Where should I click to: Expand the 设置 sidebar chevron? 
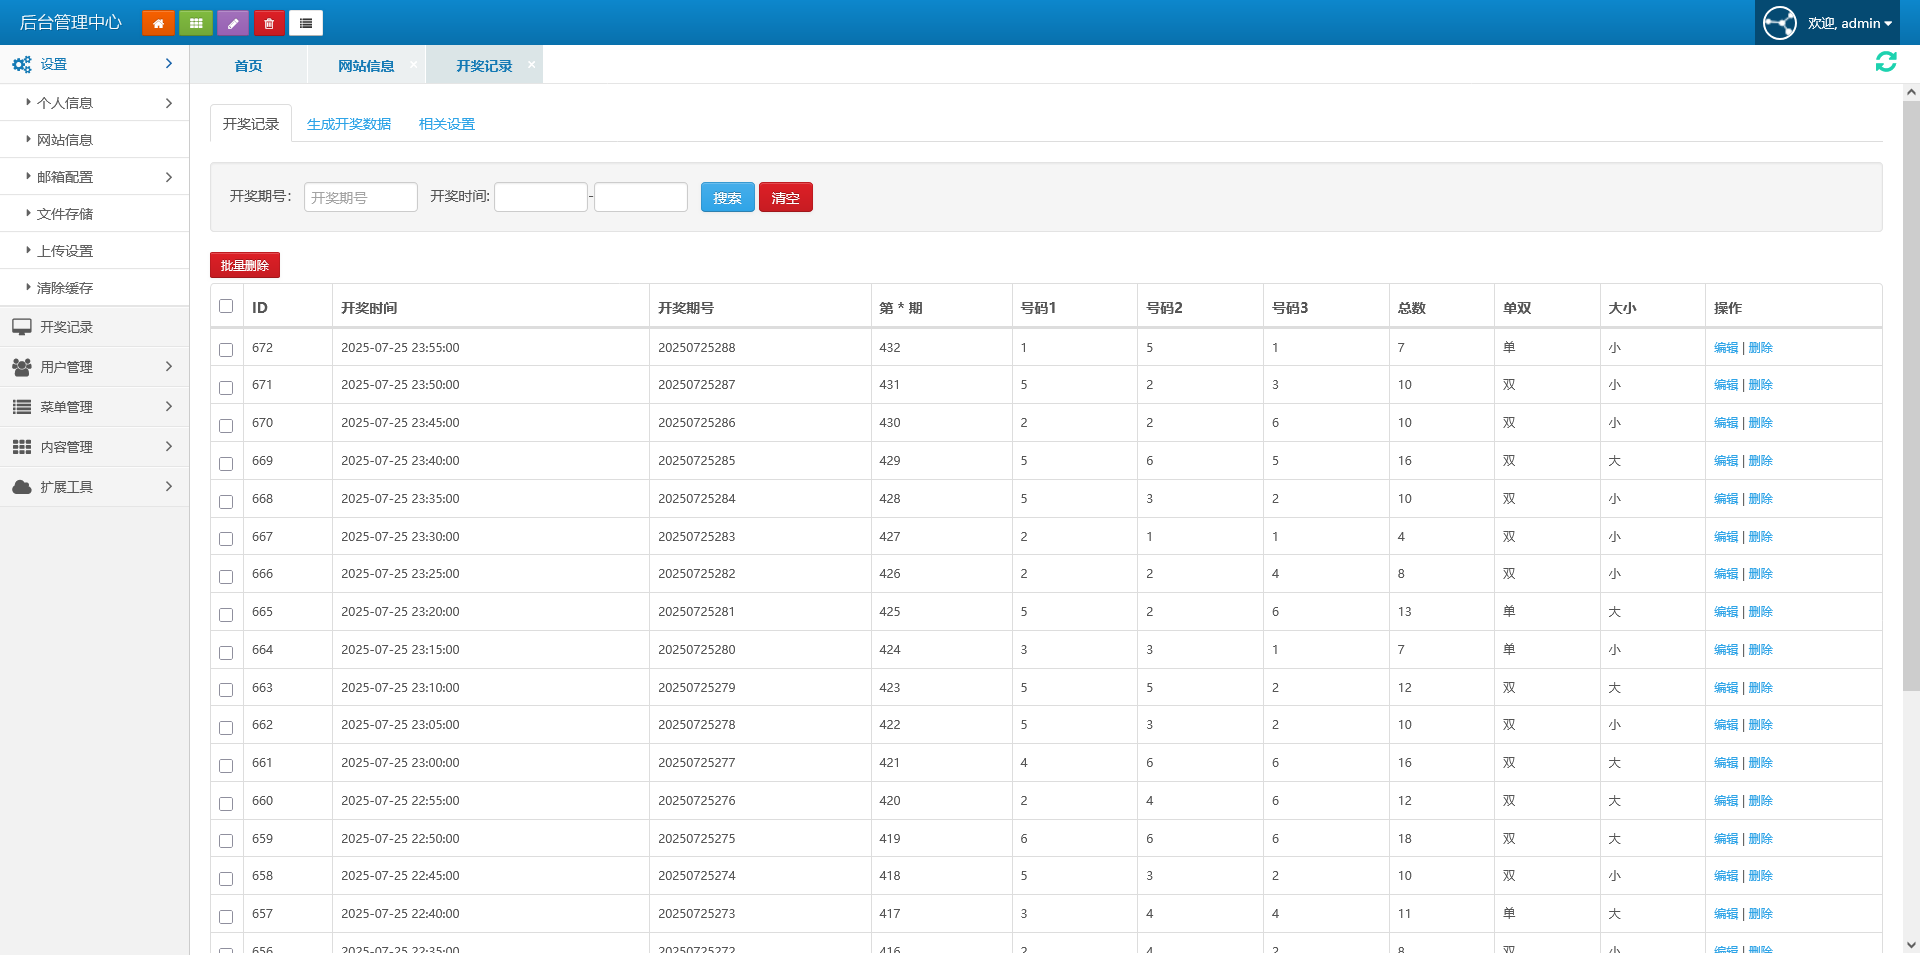169,64
